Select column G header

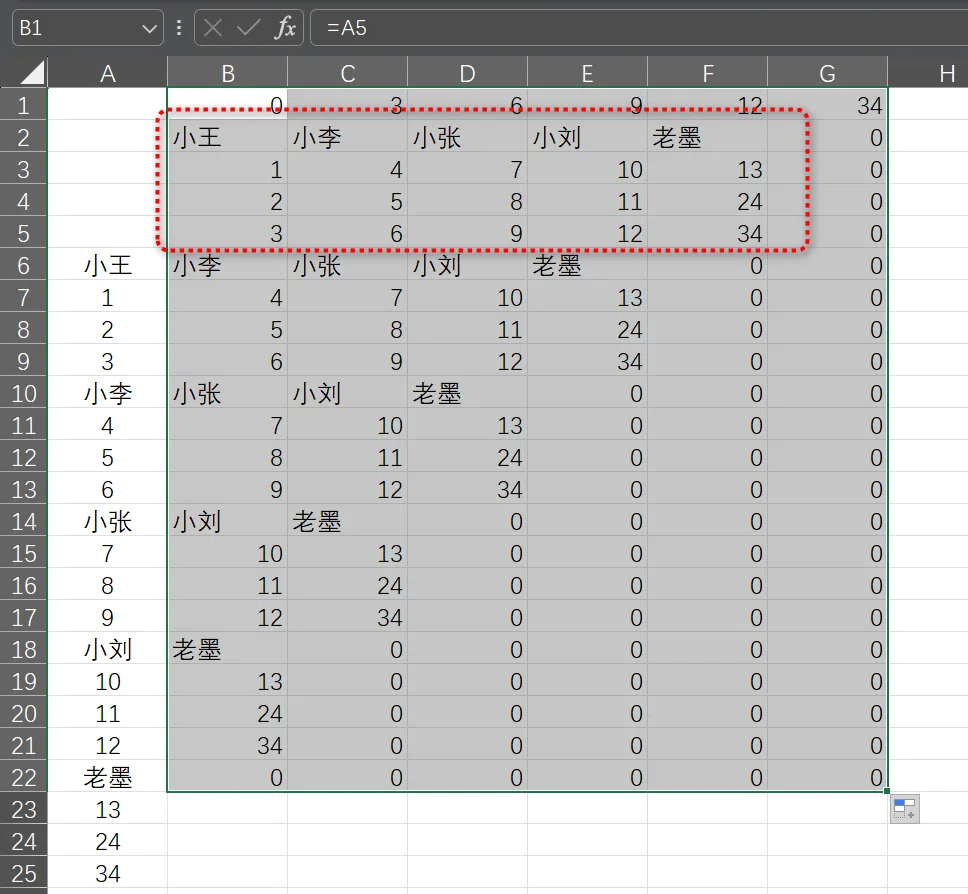click(827, 73)
